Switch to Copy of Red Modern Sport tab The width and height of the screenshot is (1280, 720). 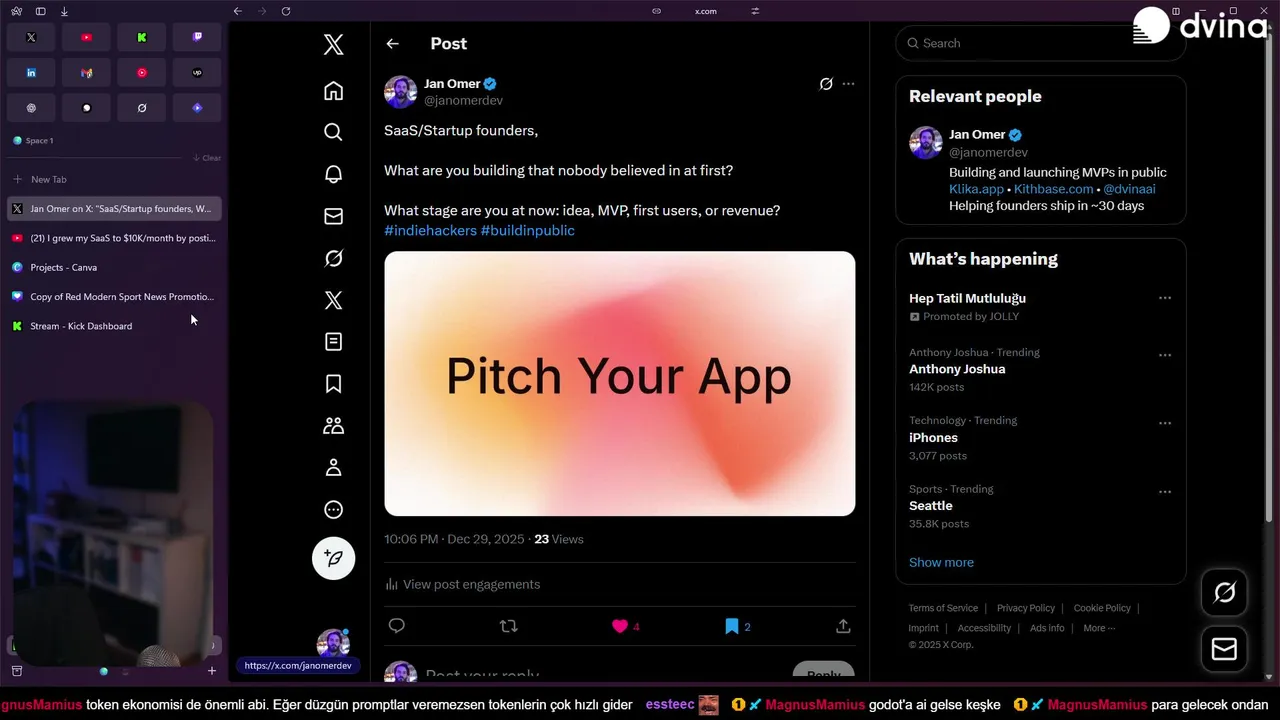114,296
